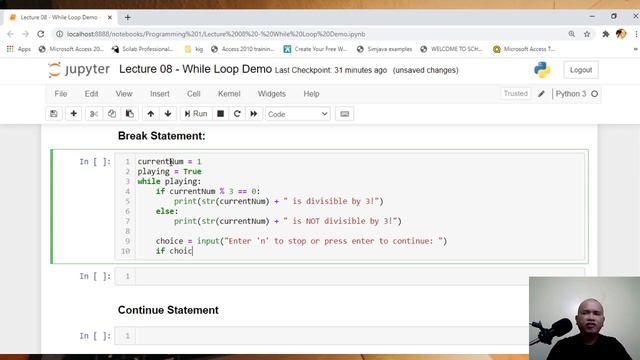Open a new browser tab

point(128,17)
